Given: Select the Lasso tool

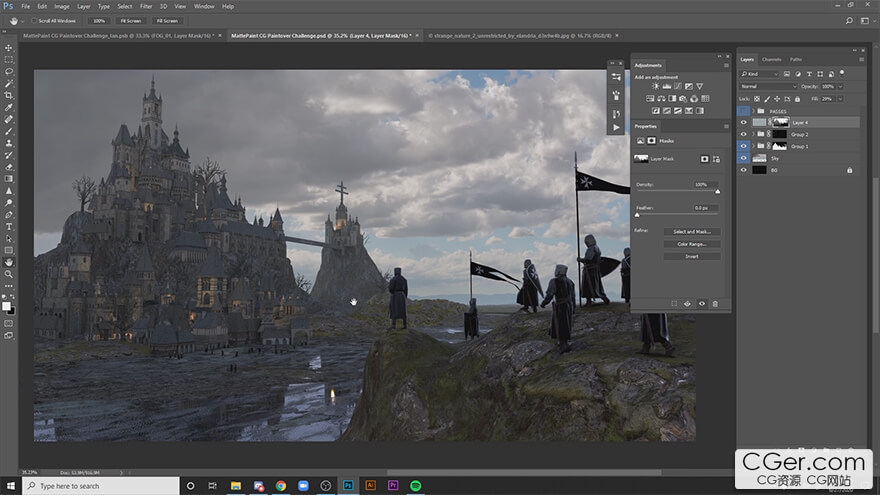Looking at the screenshot, I should pyautogui.click(x=8, y=72).
